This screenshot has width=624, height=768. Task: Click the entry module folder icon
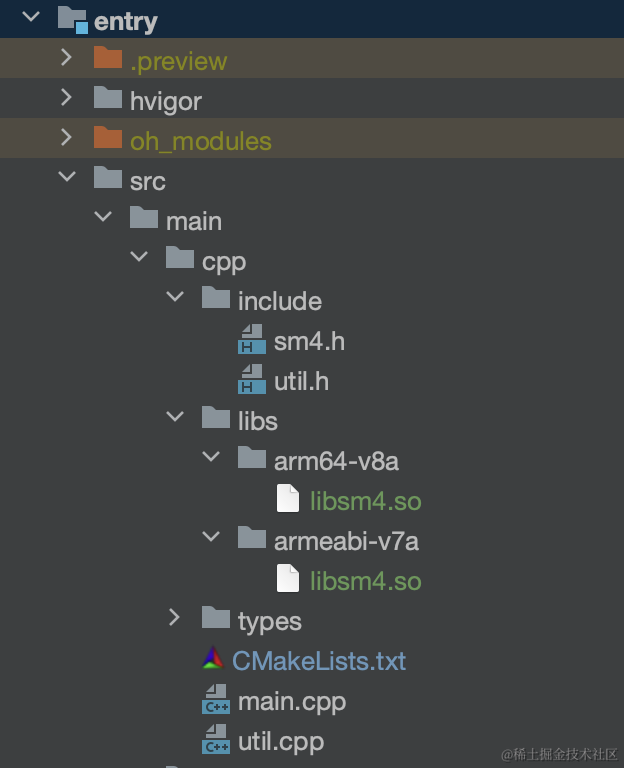point(72,19)
